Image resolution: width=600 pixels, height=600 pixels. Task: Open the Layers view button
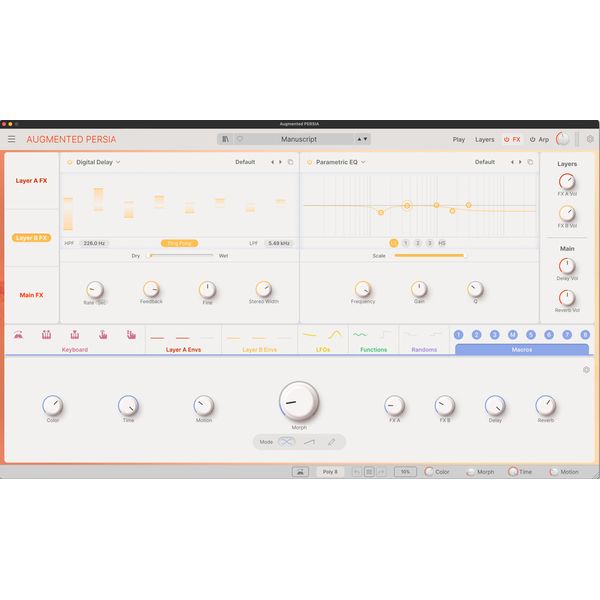tap(485, 139)
